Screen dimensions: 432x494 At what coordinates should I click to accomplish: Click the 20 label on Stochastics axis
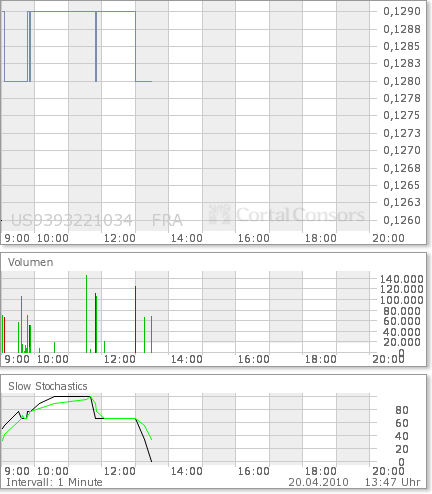click(402, 449)
